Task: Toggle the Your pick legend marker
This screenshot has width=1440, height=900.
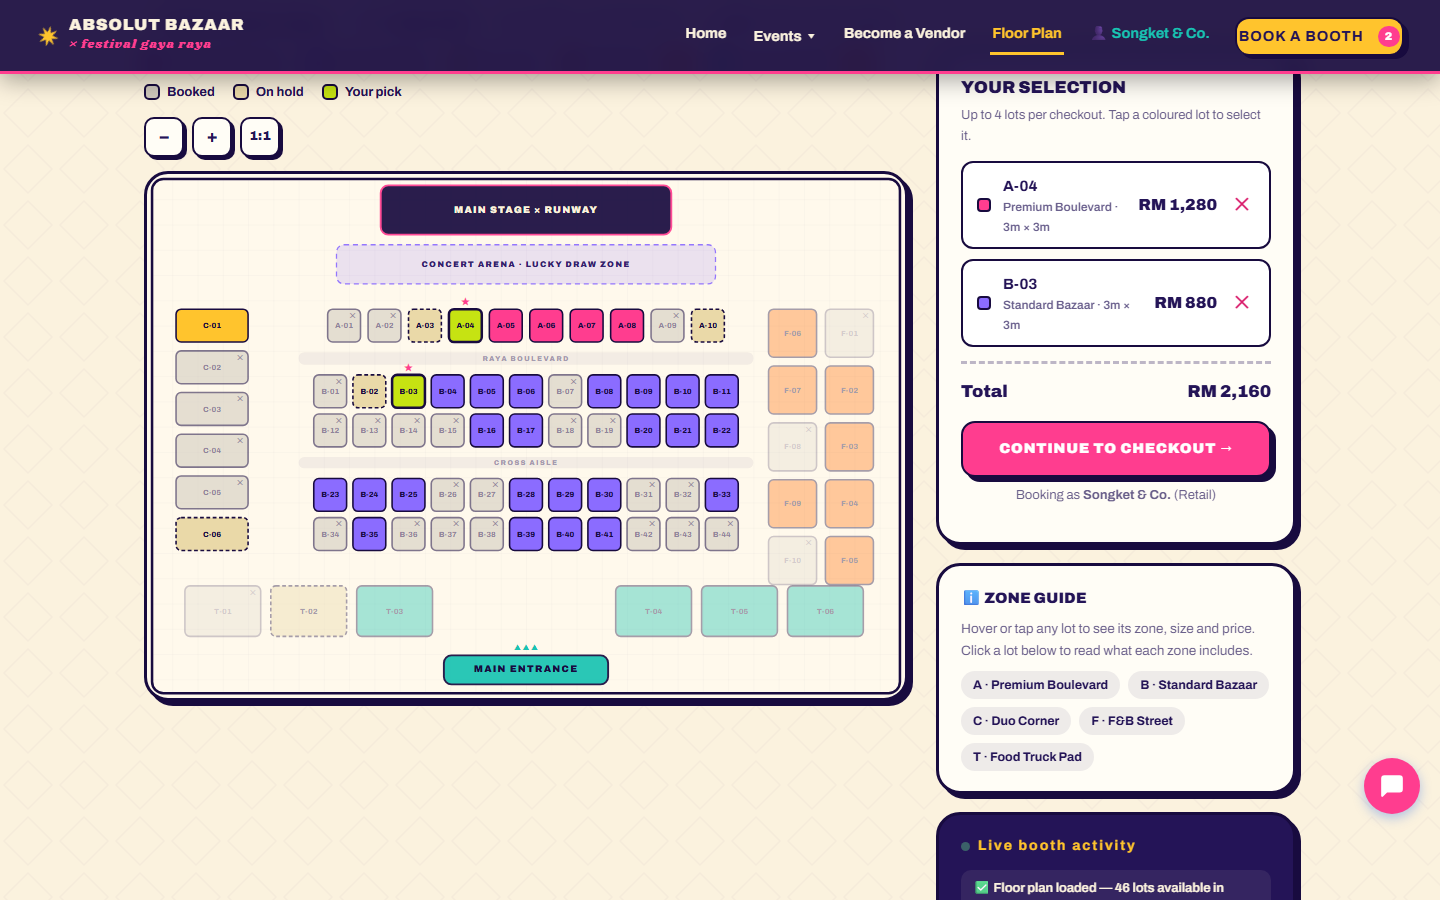Action: [x=330, y=92]
